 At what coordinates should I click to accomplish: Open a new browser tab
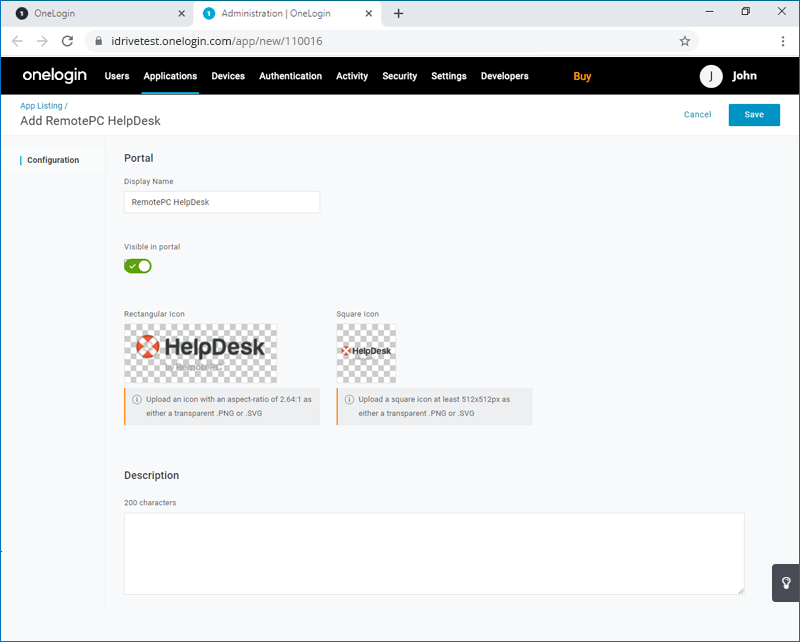point(398,13)
